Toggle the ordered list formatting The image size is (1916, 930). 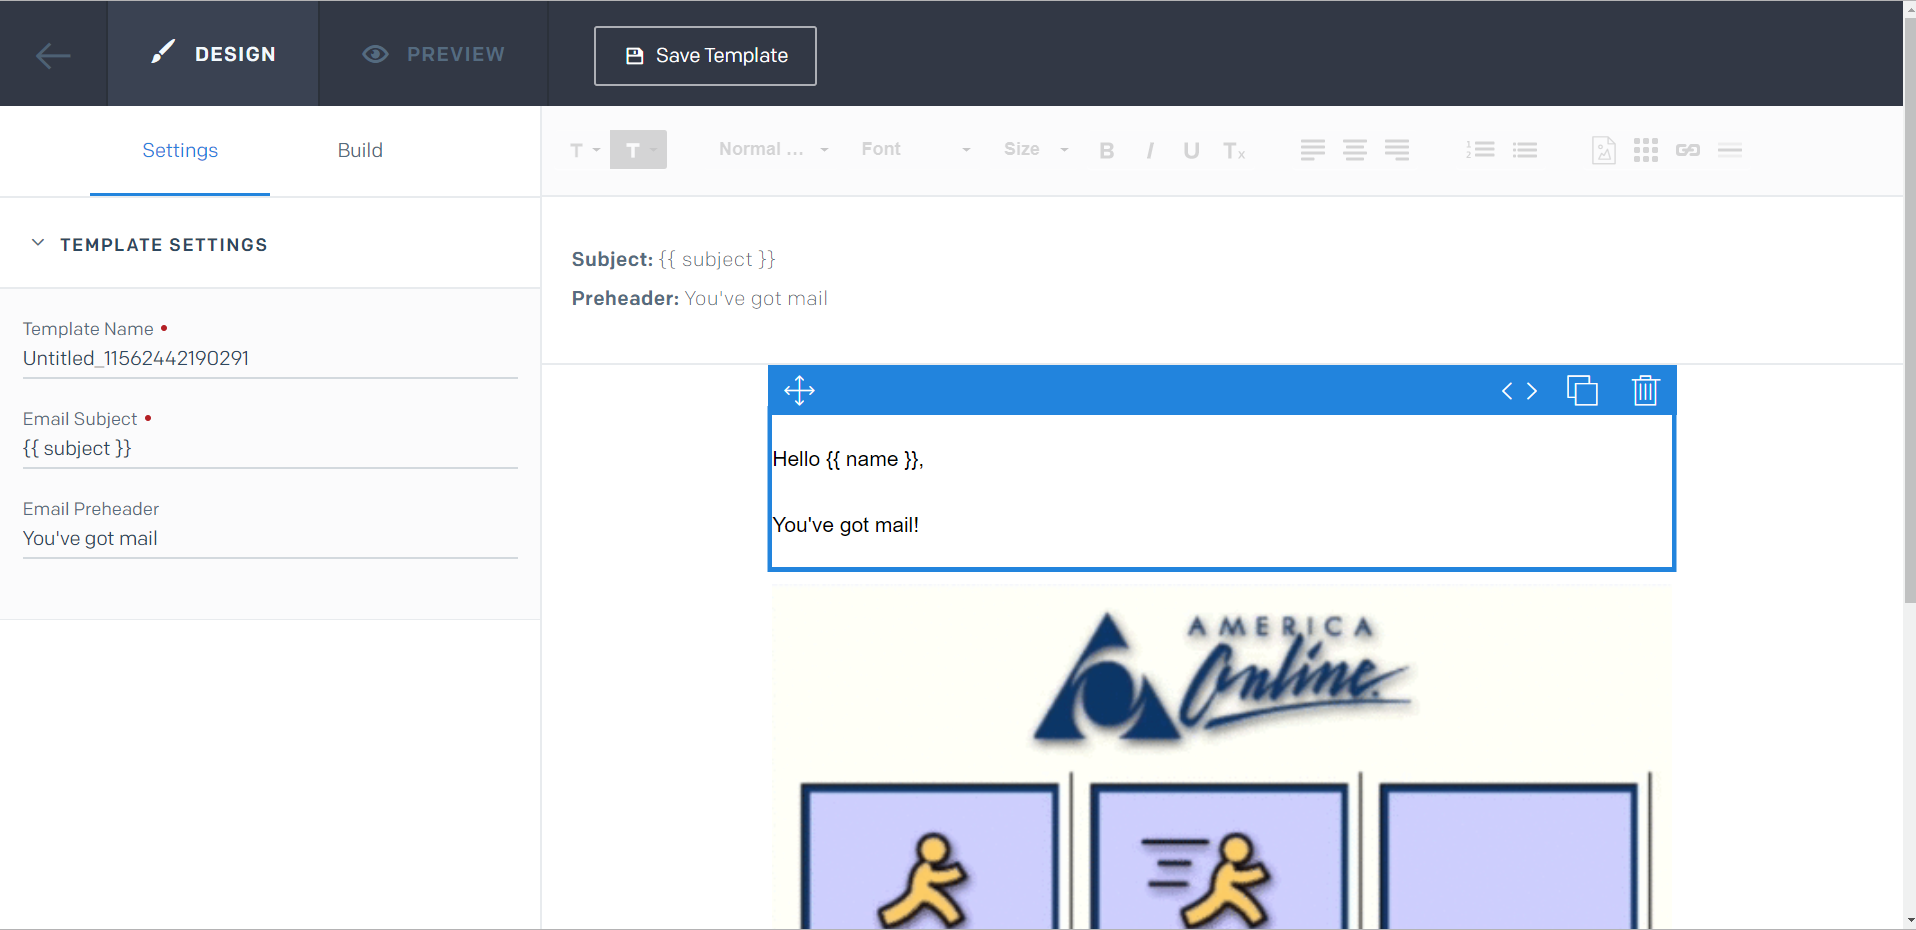pos(1481,150)
